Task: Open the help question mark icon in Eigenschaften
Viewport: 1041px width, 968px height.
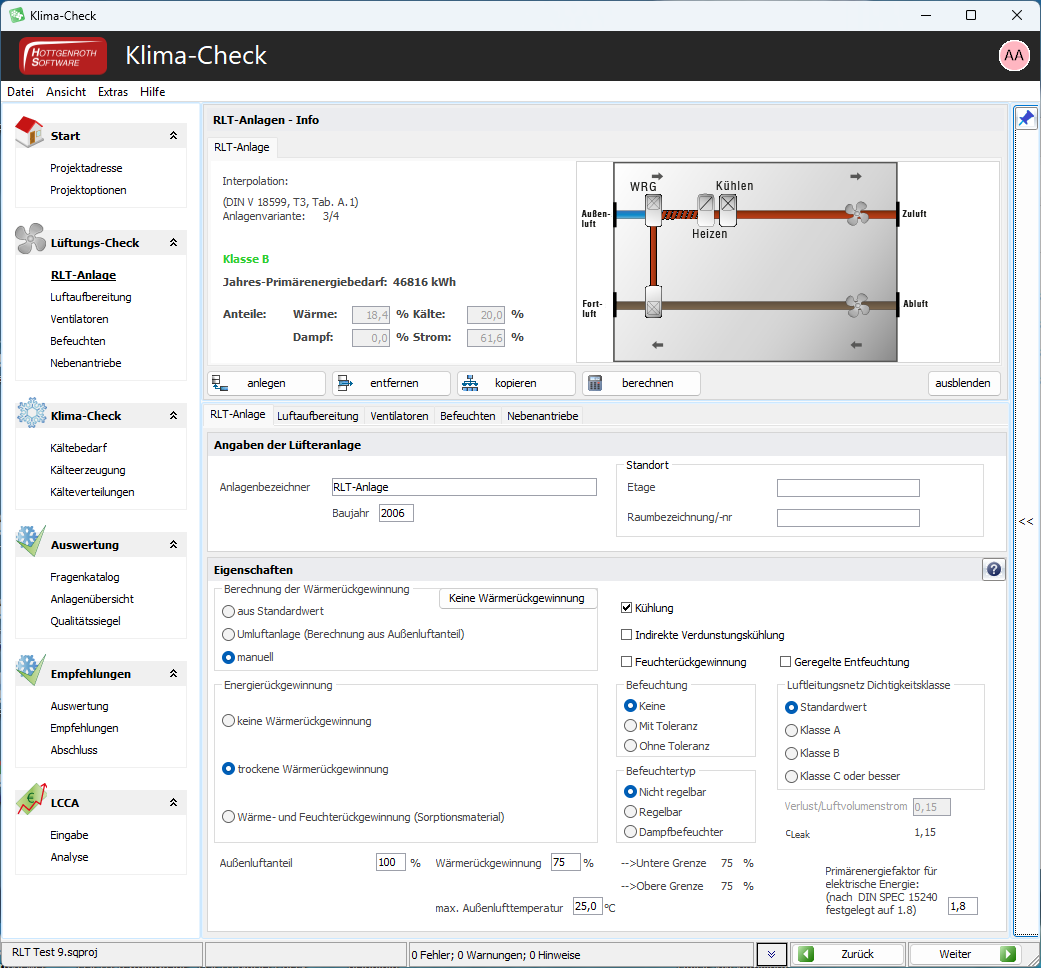Action: pos(993,569)
